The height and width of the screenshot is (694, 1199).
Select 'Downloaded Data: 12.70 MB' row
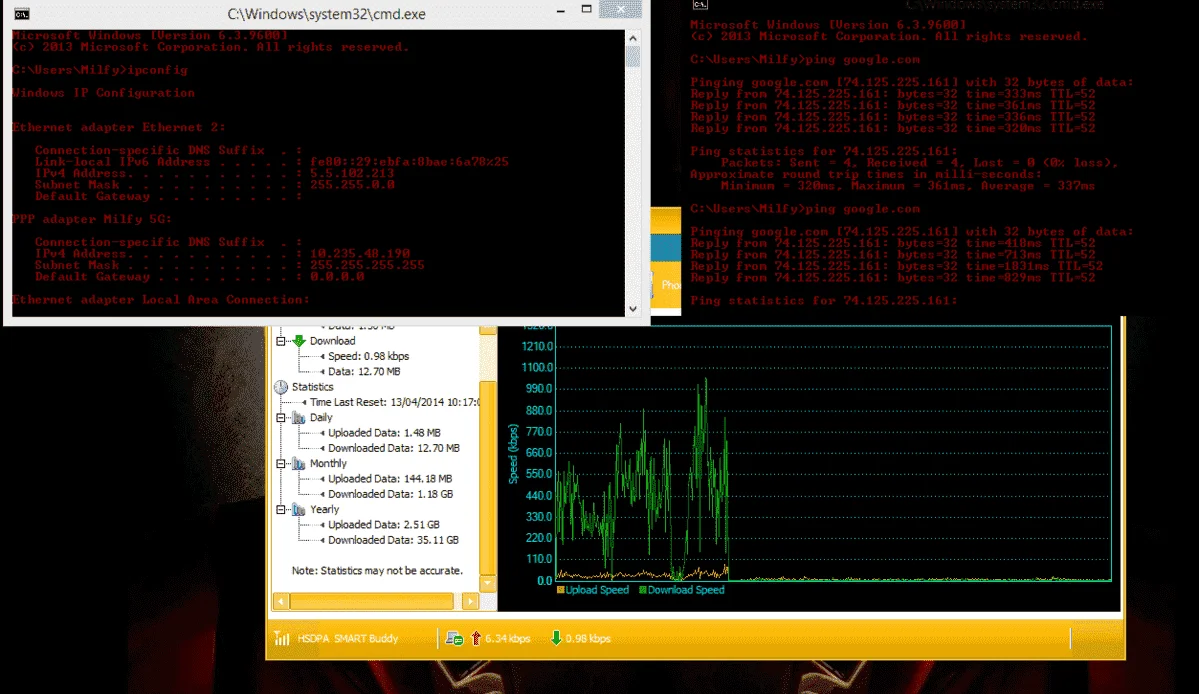coord(394,448)
